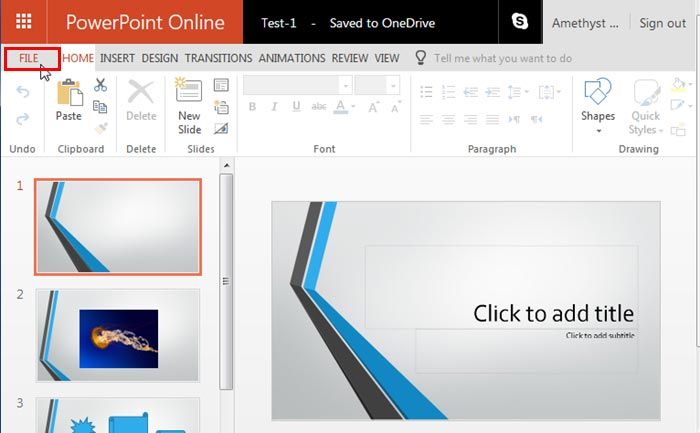This screenshot has width=700, height=433.
Task: Click left-to-right text direction icon
Action: tap(514, 119)
